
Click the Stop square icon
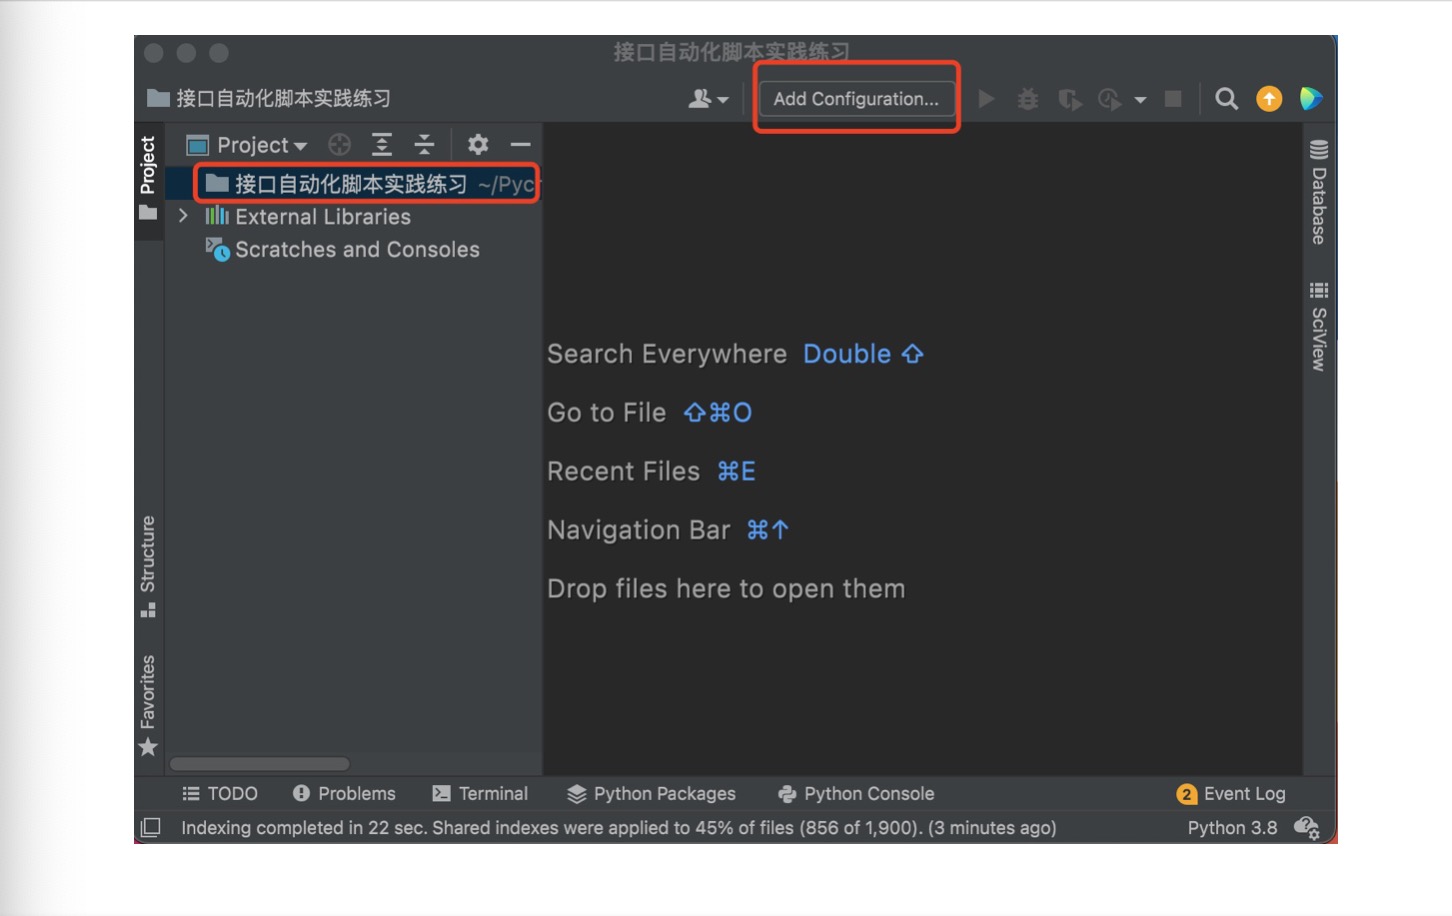click(x=1174, y=99)
